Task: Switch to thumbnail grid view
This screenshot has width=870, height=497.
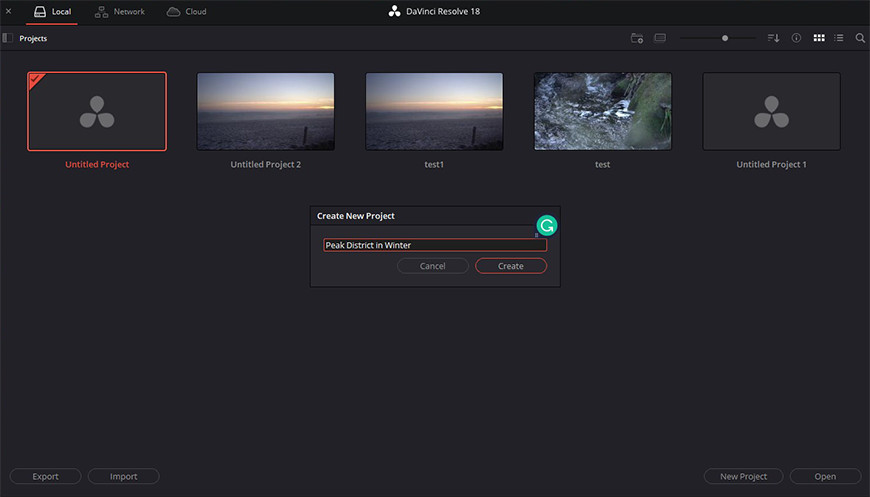Action: click(819, 38)
